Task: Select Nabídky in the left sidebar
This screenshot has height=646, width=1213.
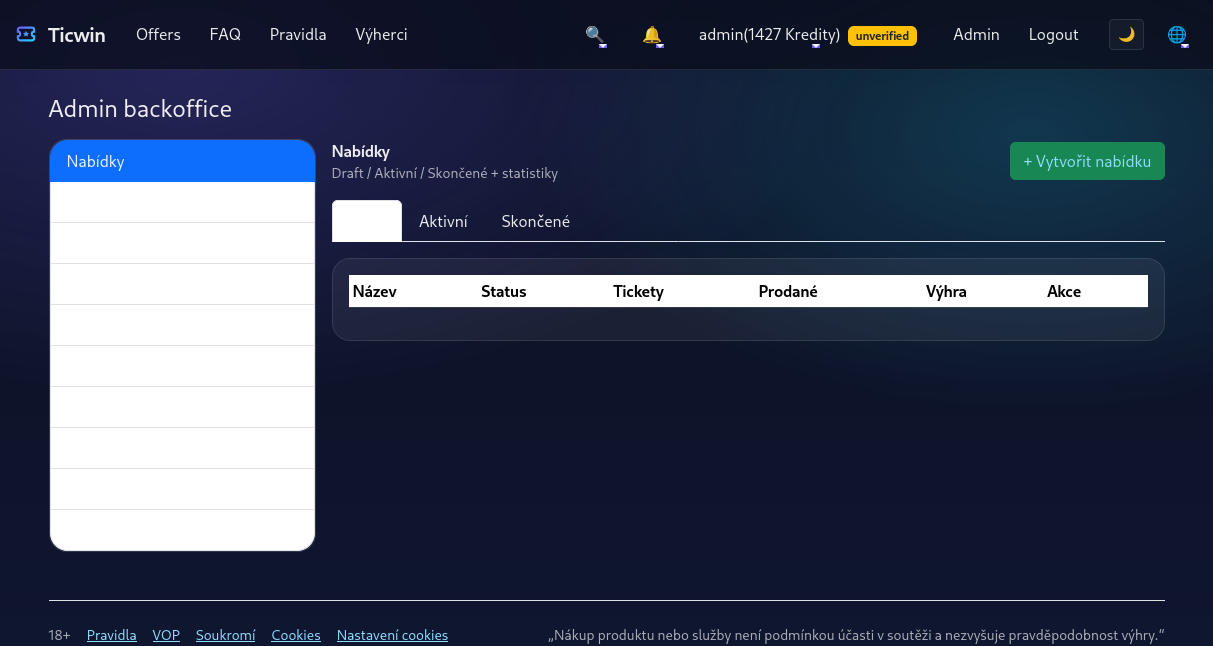Action: pyautogui.click(x=182, y=161)
